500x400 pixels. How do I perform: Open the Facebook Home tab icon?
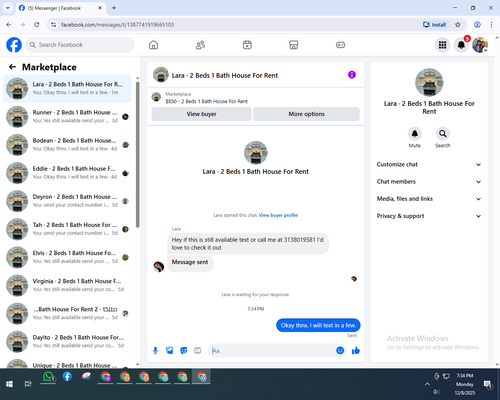[x=153, y=45]
